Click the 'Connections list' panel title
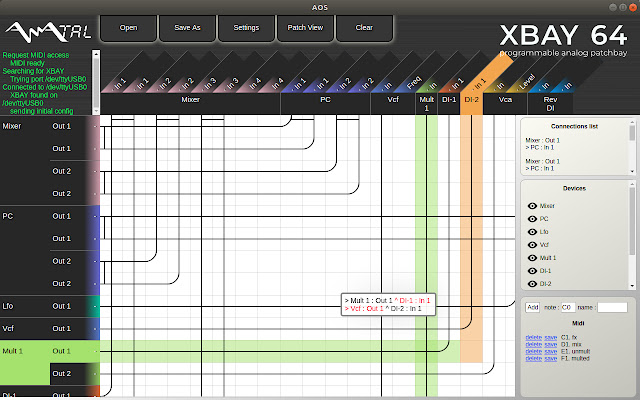Image resolution: width=640 pixels, height=400 pixels. [x=574, y=127]
